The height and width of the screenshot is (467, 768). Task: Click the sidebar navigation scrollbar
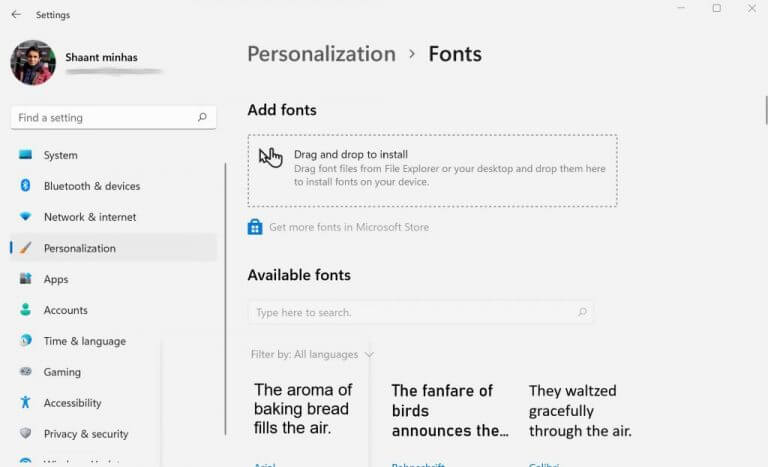[x=225, y=299]
